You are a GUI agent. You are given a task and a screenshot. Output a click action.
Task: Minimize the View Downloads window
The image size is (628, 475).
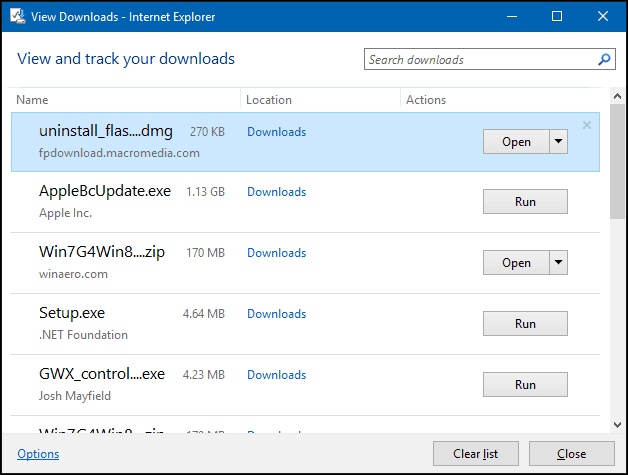(x=512, y=16)
